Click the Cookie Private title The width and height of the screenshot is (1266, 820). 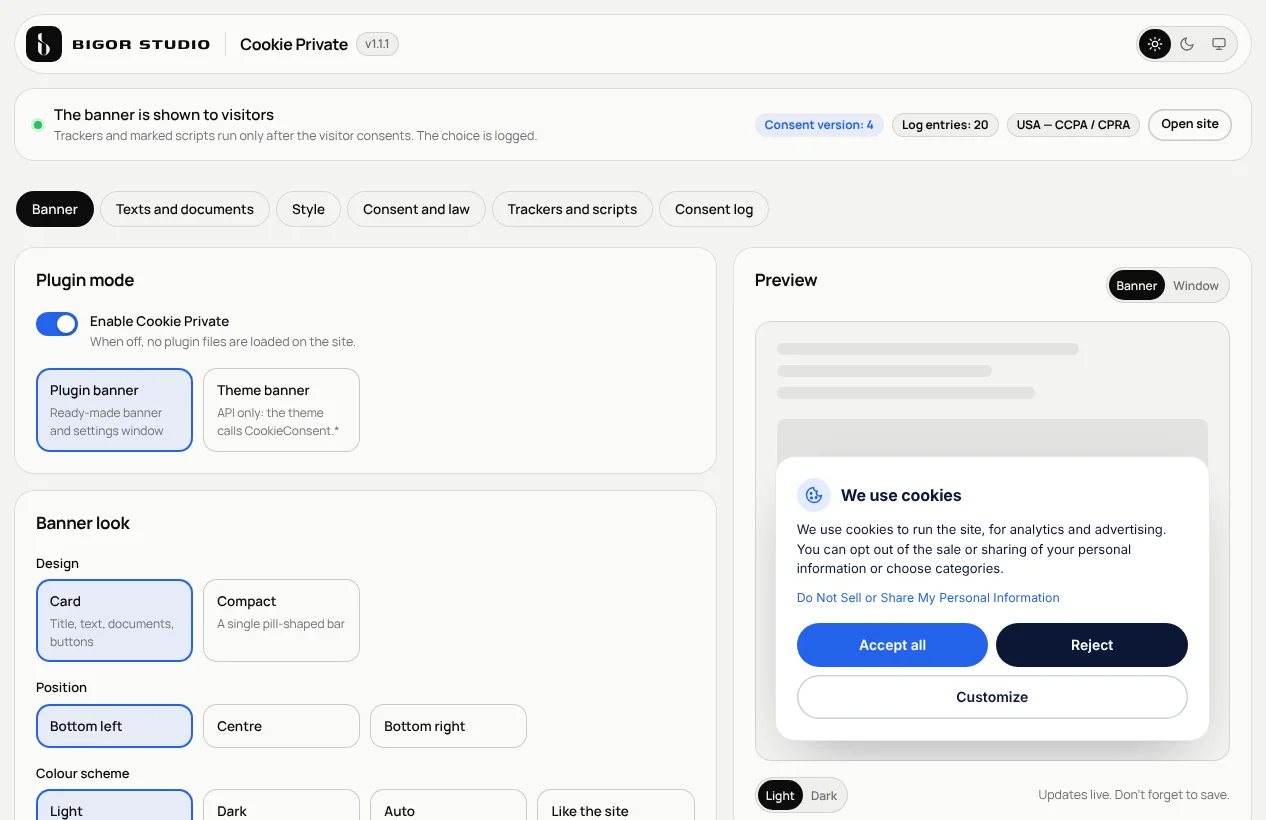click(x=294, y=44)
